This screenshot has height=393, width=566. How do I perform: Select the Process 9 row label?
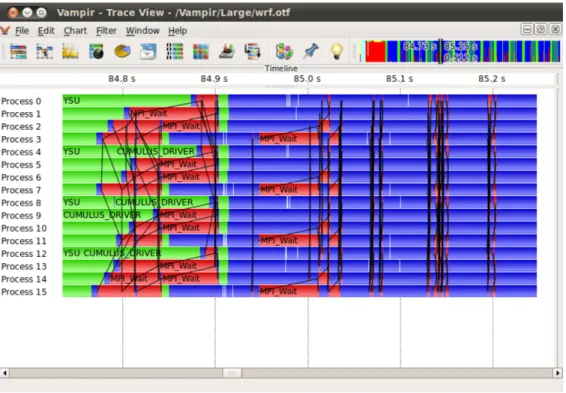21,215
